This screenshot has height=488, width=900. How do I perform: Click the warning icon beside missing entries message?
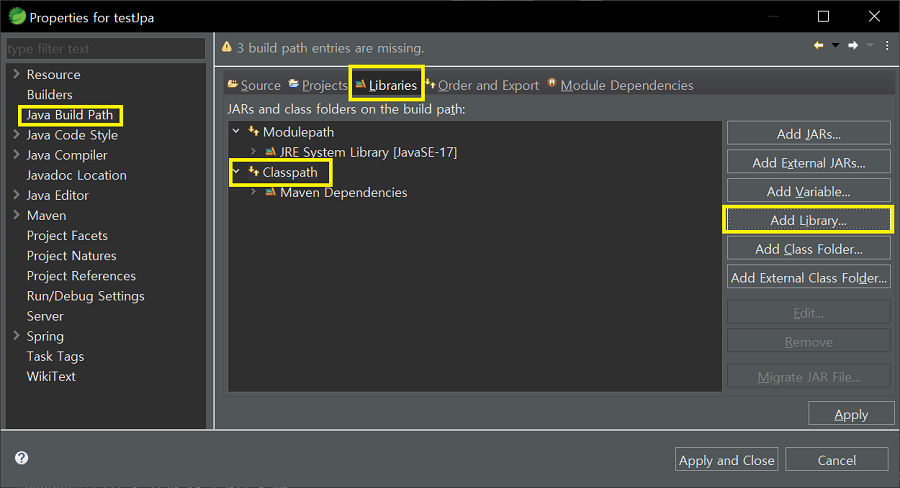tap(227, 47)
